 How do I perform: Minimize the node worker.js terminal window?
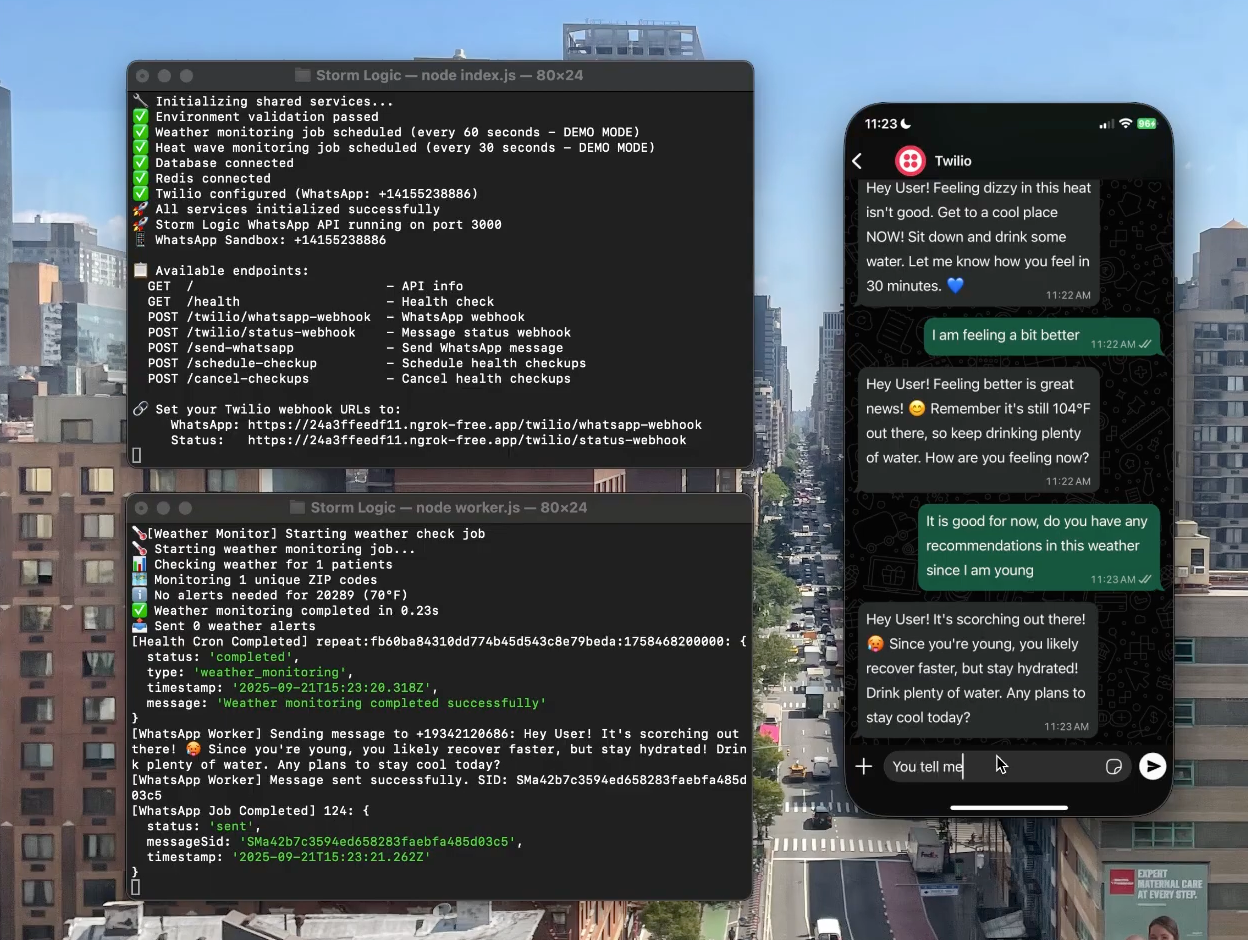click(x=164, y=508)
